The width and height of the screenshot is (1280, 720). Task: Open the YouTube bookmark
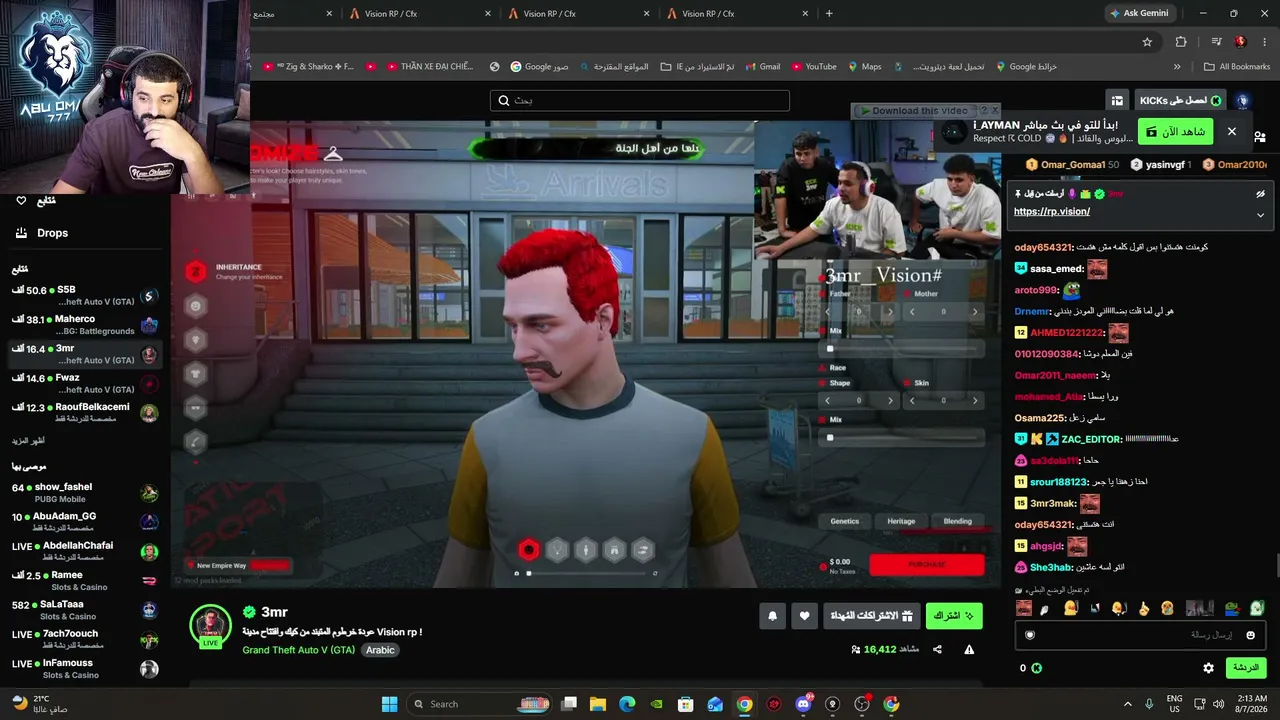click(813, 67)
